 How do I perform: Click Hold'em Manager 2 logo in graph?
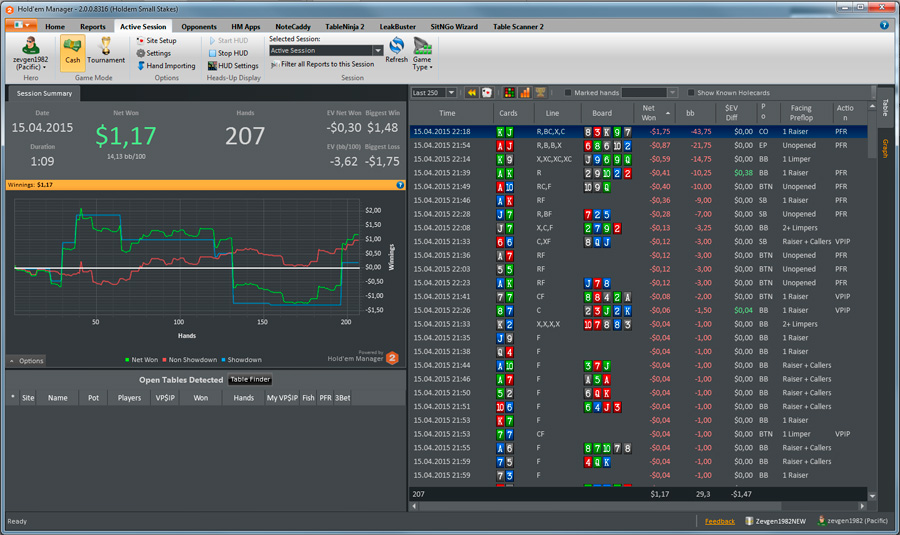pos(392,358)
